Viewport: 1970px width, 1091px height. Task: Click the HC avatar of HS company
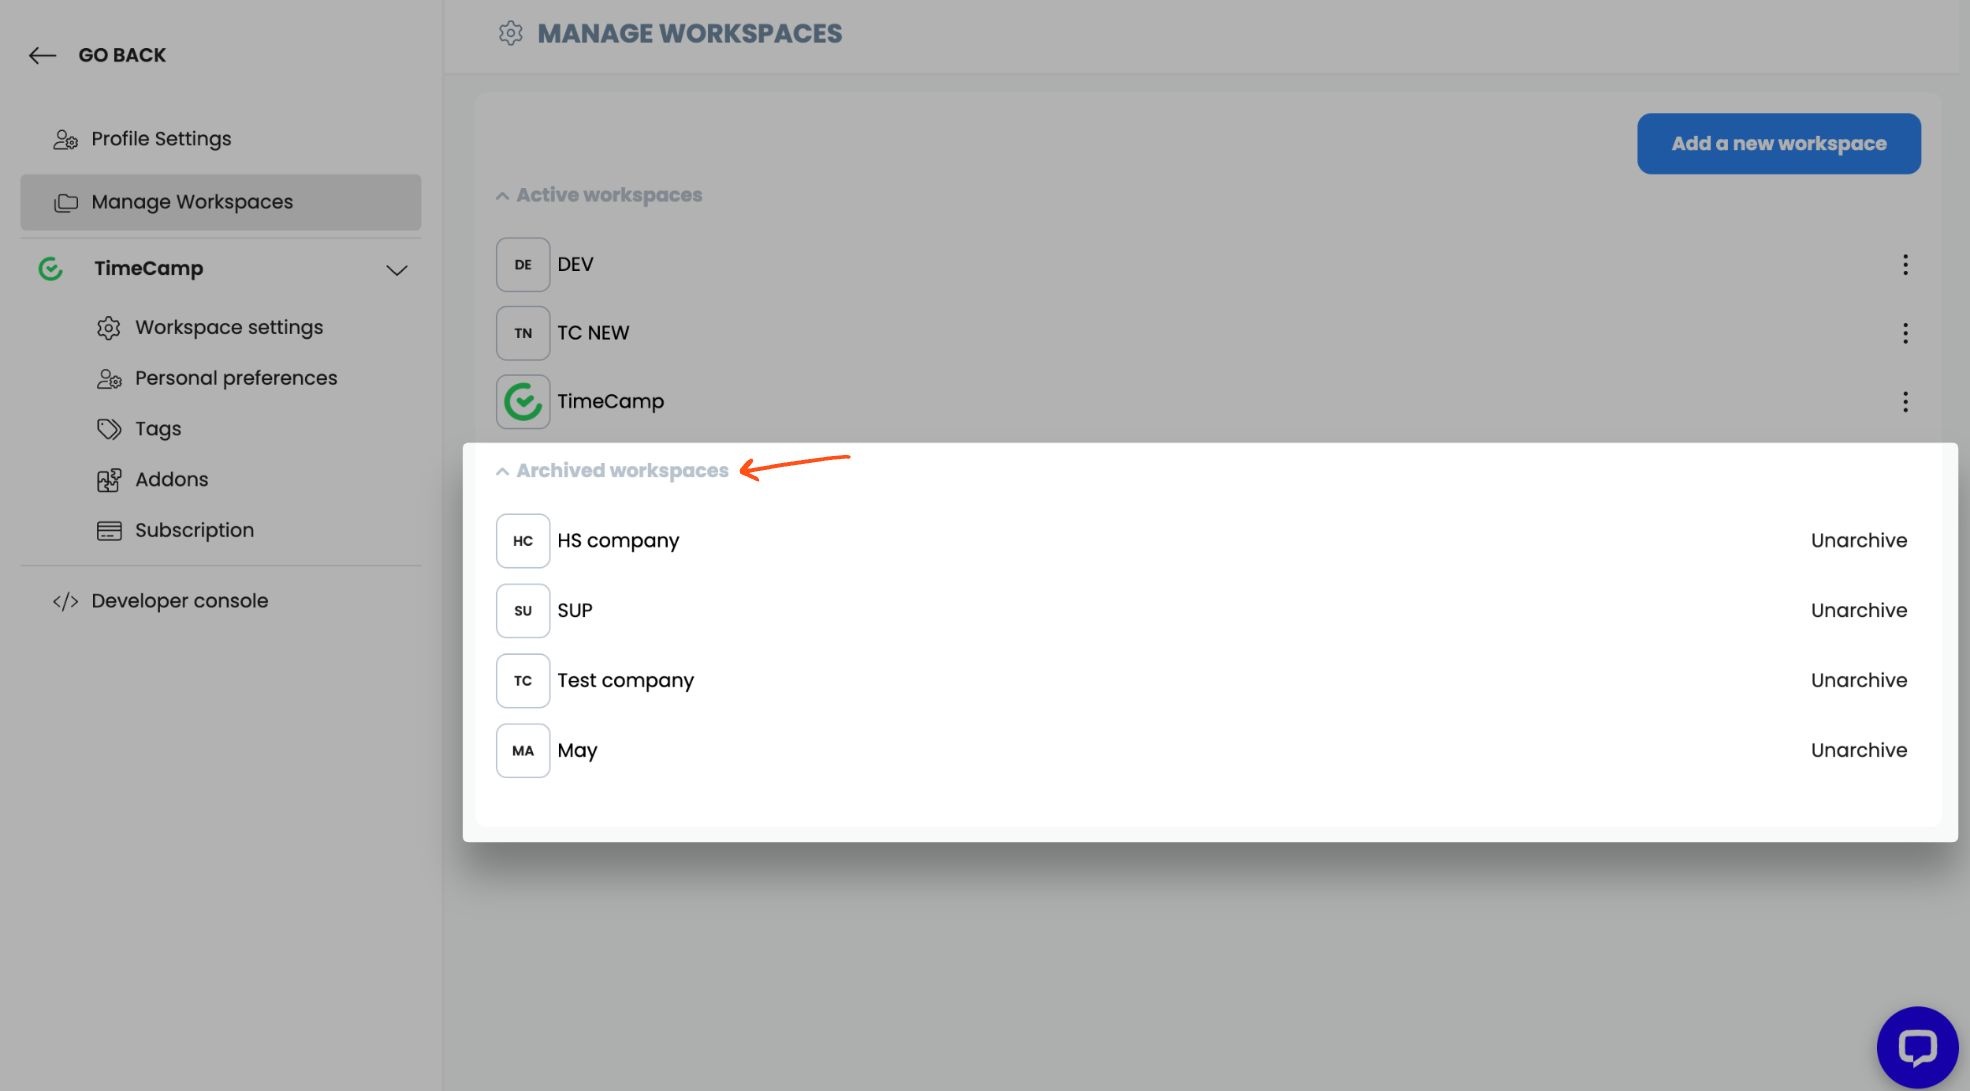523,541
